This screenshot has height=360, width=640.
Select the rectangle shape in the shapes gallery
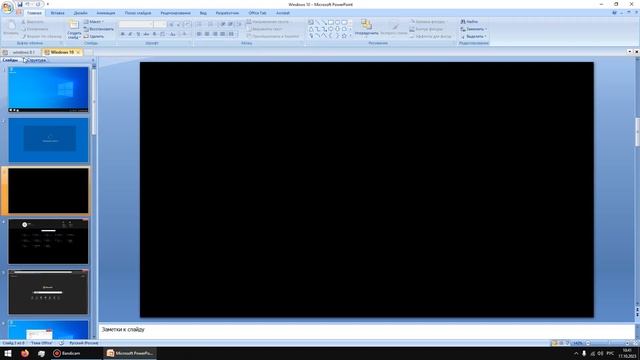(331, 22)
